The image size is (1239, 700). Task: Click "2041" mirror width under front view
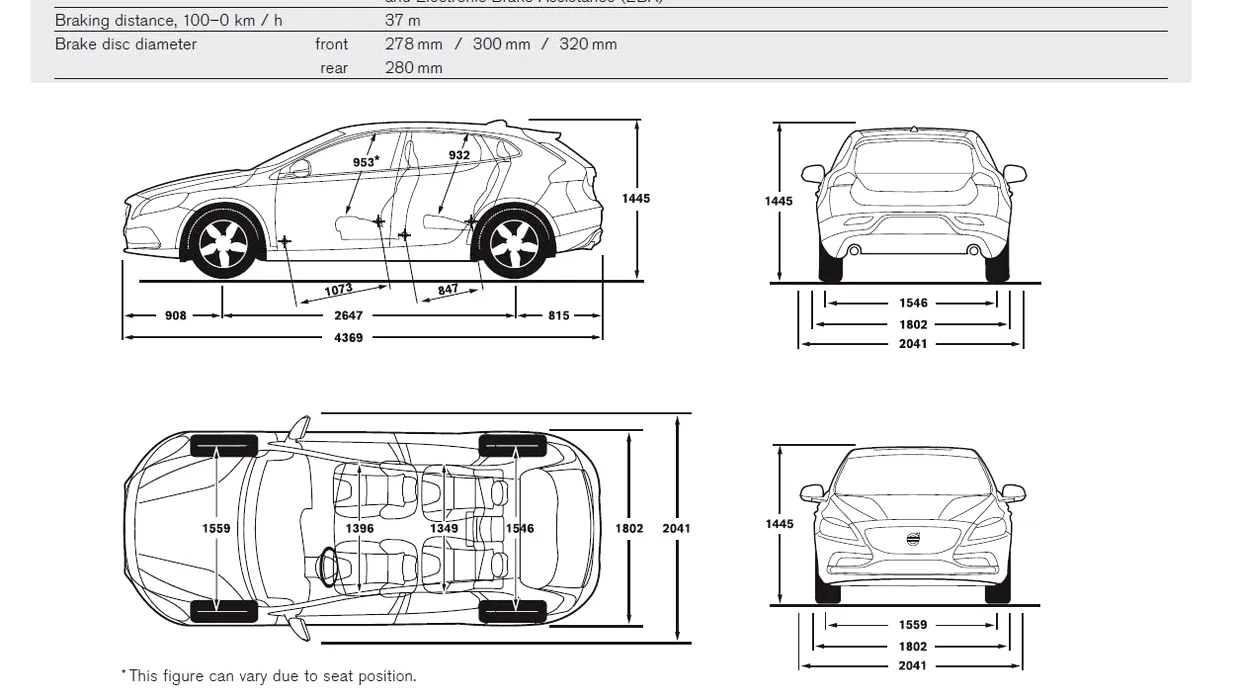(x=913, y=665)
